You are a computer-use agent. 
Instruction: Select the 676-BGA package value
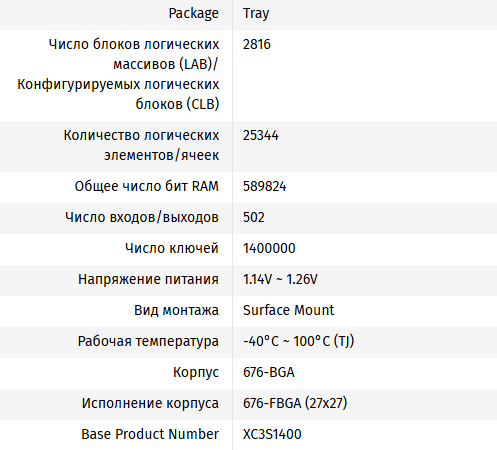click(x=269, y=372)
